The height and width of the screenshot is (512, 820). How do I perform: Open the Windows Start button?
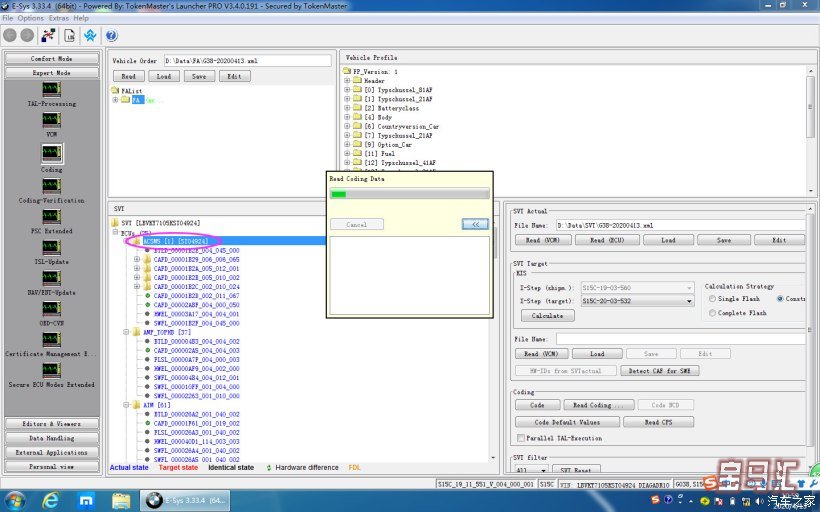pyautogui.click(x=14, y=501)
